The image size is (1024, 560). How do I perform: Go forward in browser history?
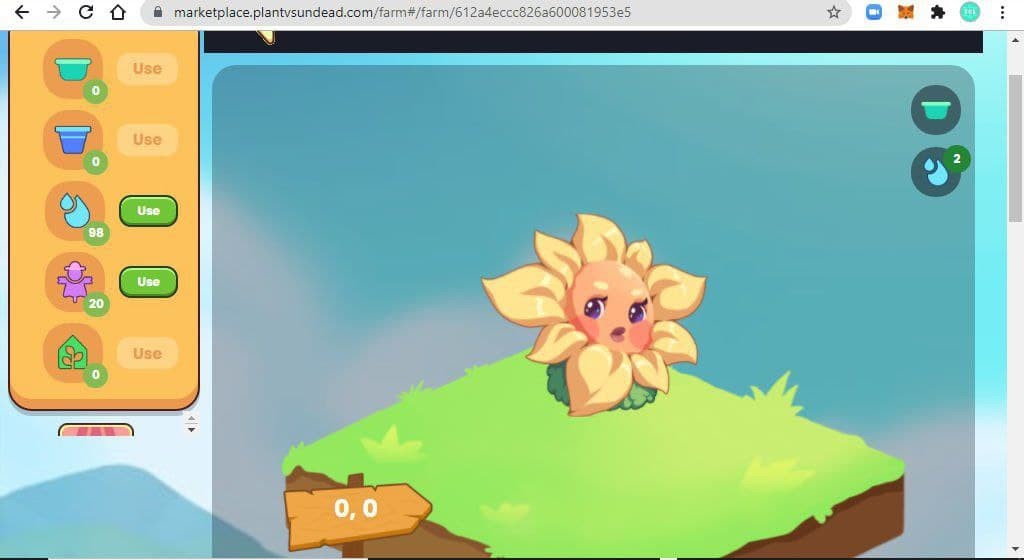pos(54,12)
